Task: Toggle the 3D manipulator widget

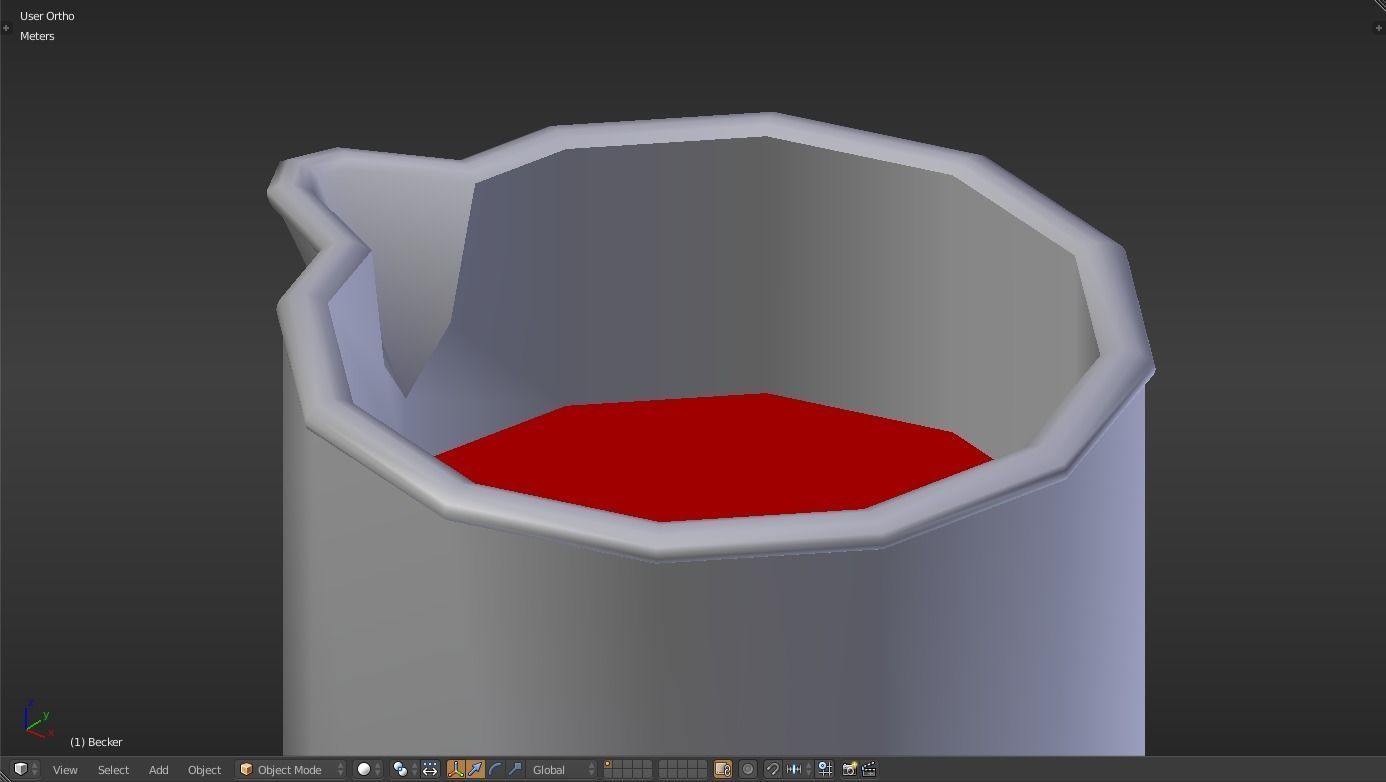Action: pyautogui.click(x=456, y=769)
